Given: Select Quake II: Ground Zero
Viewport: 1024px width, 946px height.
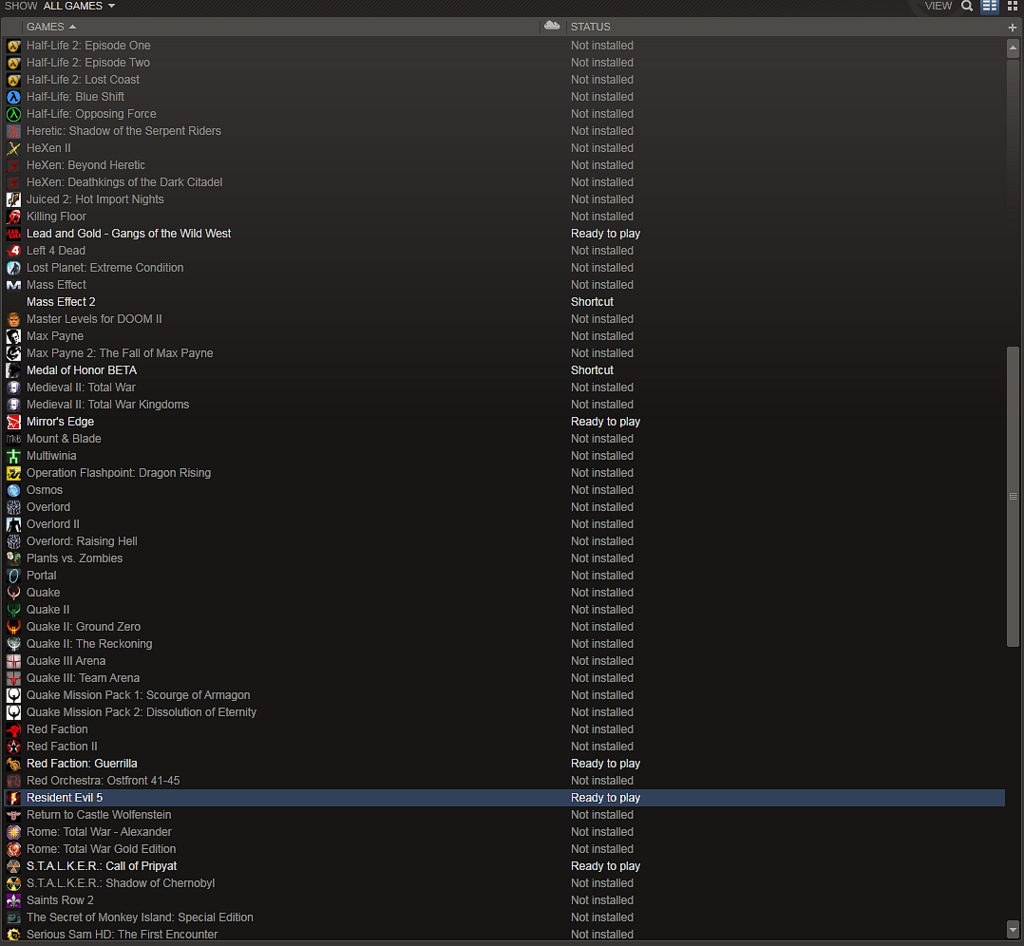Looking at the screenshot, I should [83, 627].
